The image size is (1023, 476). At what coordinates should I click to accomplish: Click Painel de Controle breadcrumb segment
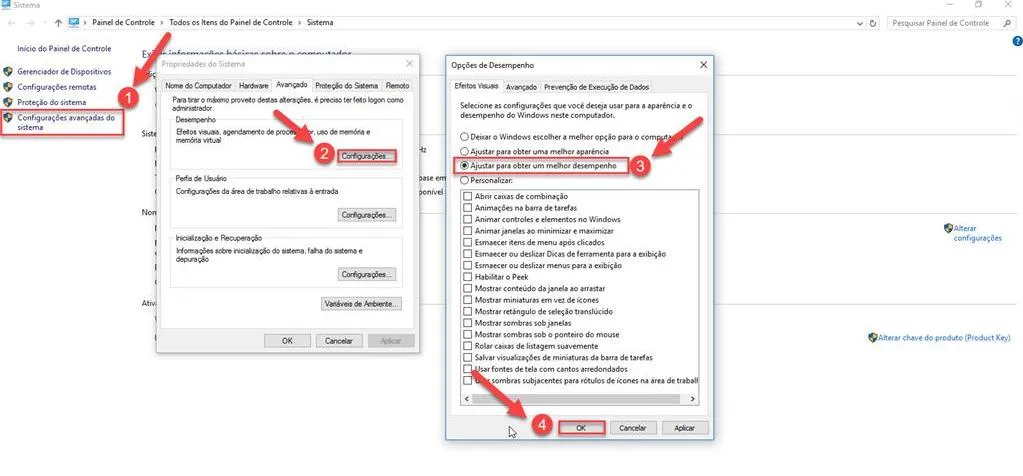click(123, 23)
